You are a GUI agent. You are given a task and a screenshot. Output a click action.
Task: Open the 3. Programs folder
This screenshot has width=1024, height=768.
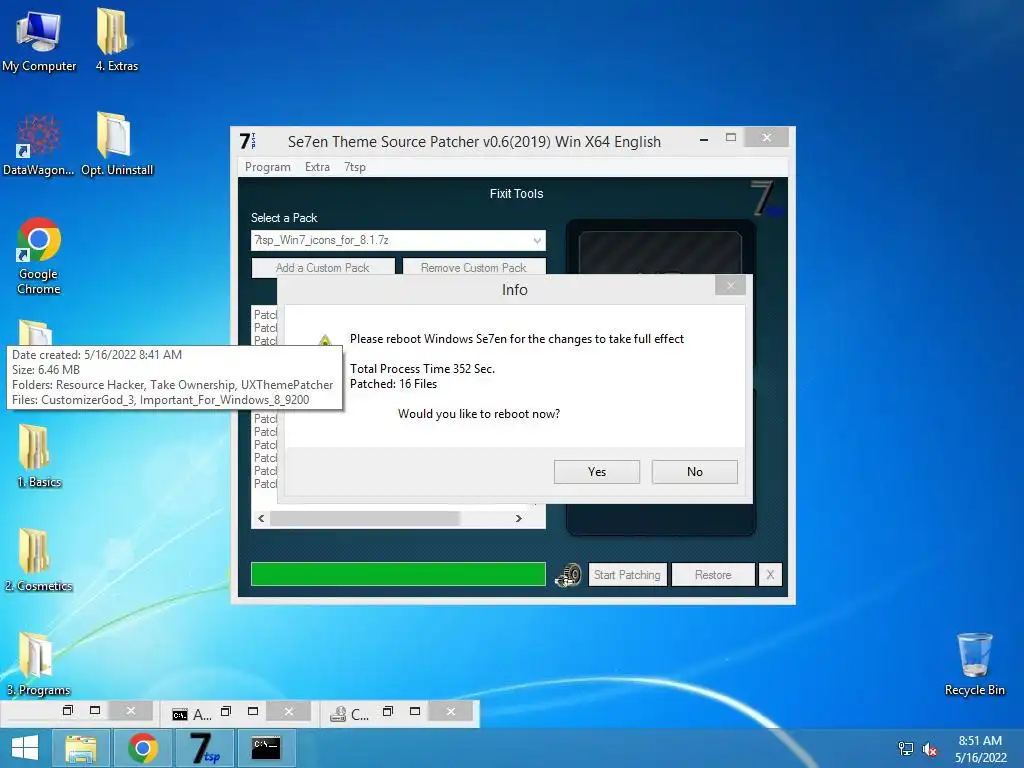[x=39, y=664]
